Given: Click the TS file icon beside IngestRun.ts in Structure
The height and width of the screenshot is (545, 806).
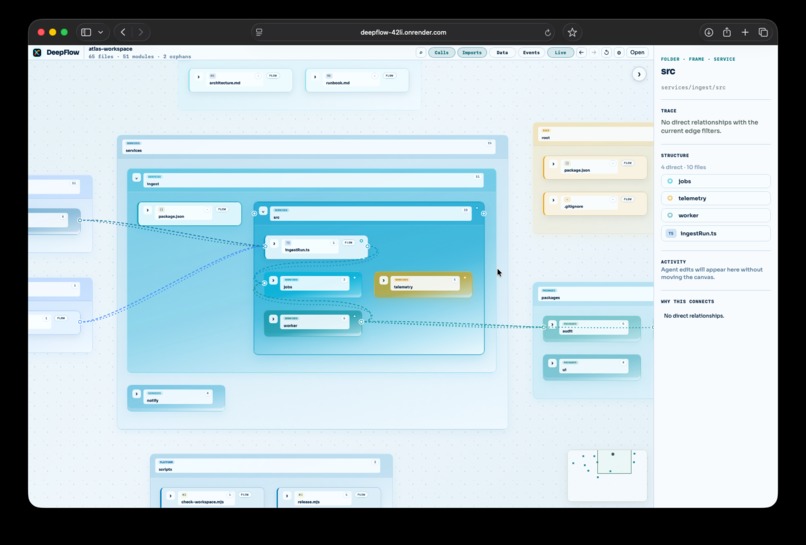Looking at the screenshot, I should (x=670, y=233).
